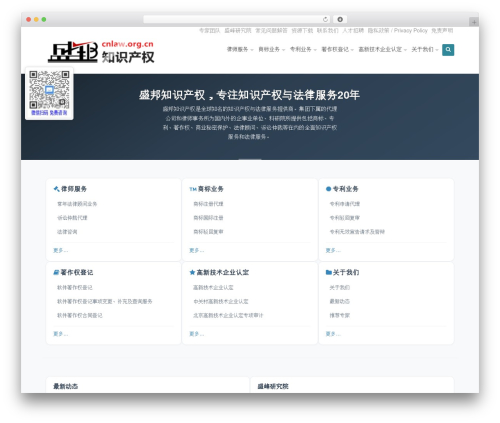Viewport: 500px width, 423px height.
Task: Open 常见问题解答 in the top menu
Action: (x=271, y=31)
